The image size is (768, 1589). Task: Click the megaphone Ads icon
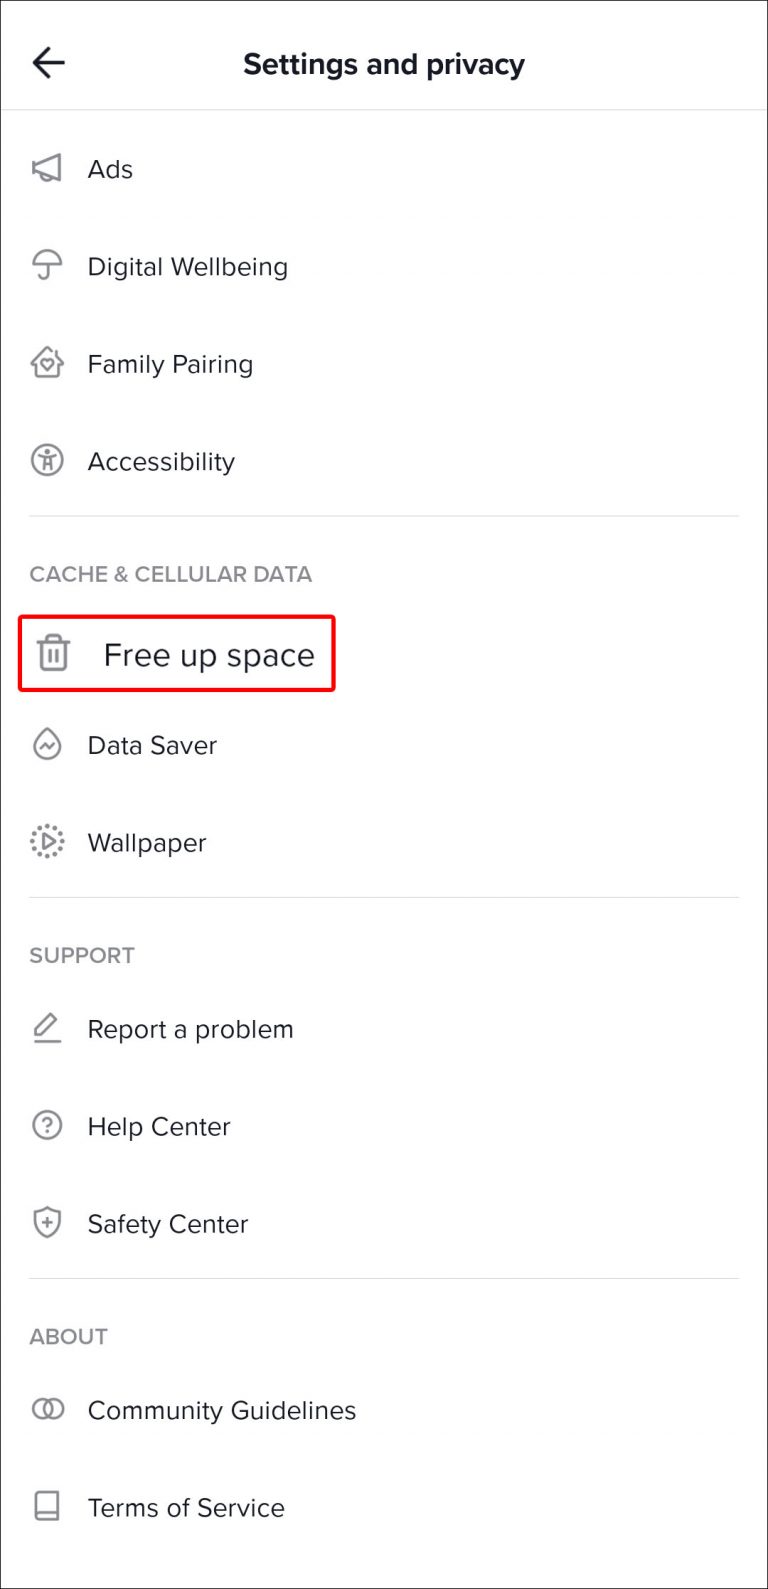click(47, 169)
